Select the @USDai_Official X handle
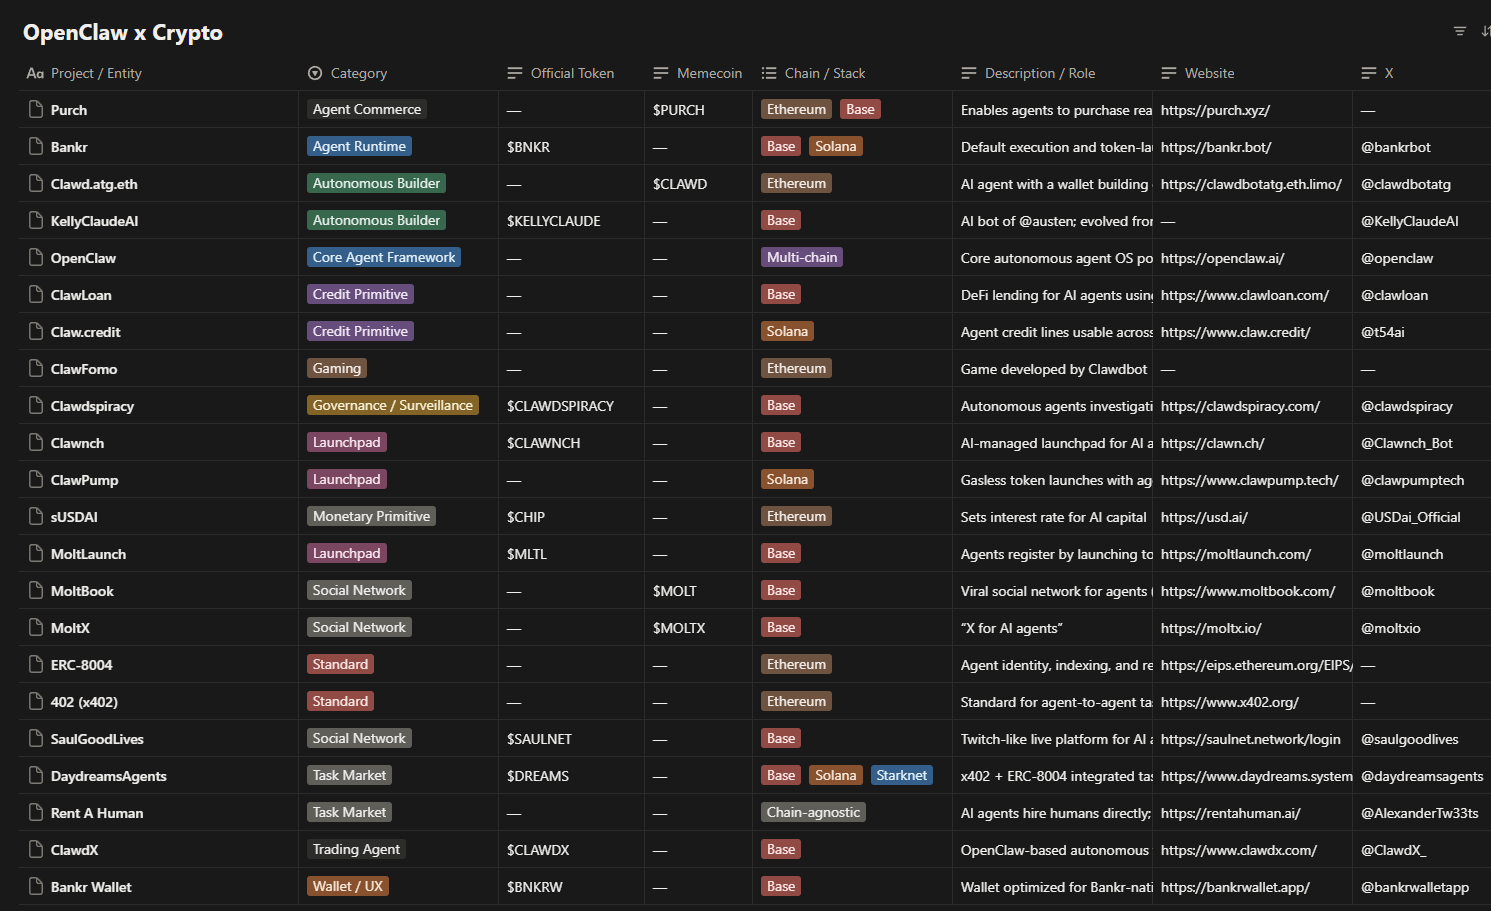The width and height of the screenshot is (1491, 911). pyautogui.click(x=1411, y=517)
